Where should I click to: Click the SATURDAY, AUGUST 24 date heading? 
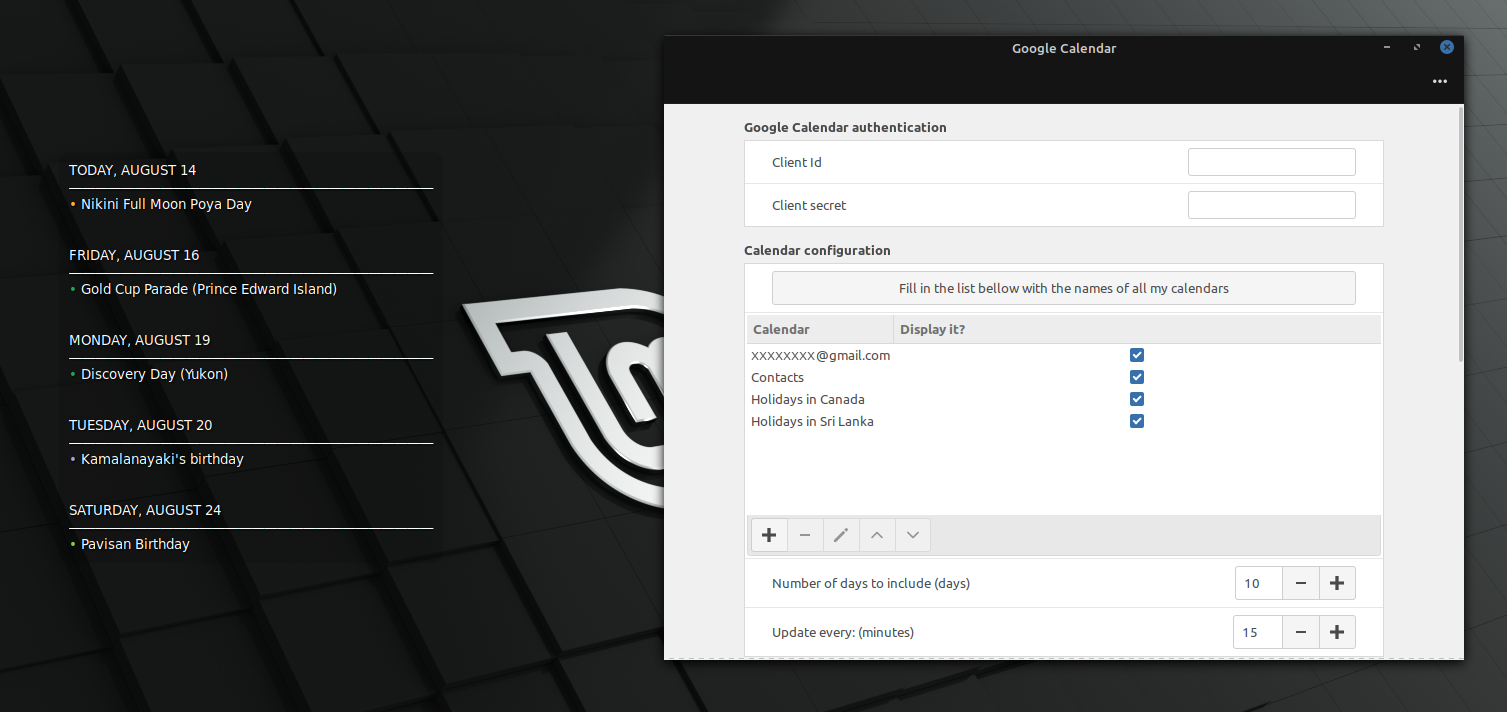[x=145, y=510]
